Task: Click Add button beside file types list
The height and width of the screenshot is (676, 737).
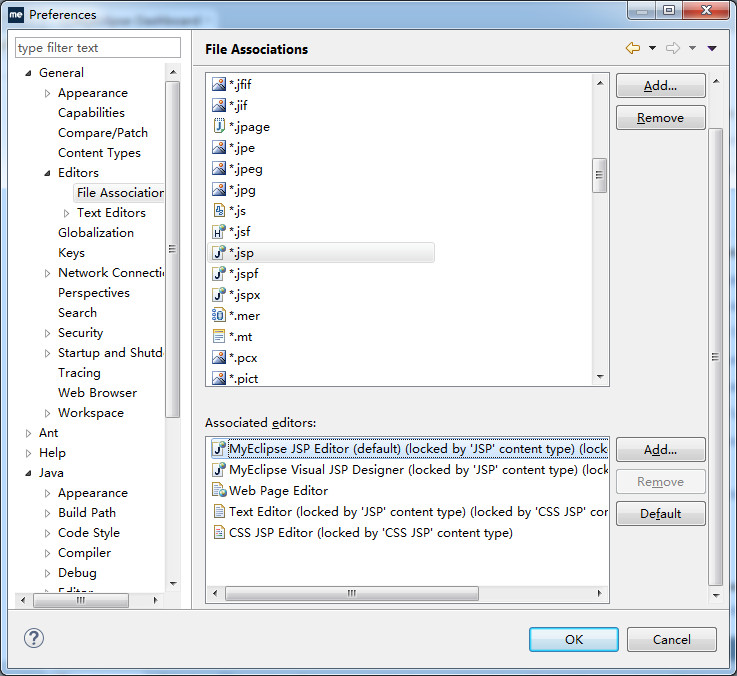Action: [x=660, y=86]
